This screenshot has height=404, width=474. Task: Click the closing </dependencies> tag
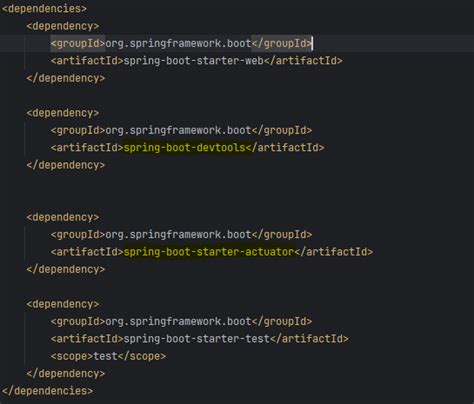click(x=48, y=391)
